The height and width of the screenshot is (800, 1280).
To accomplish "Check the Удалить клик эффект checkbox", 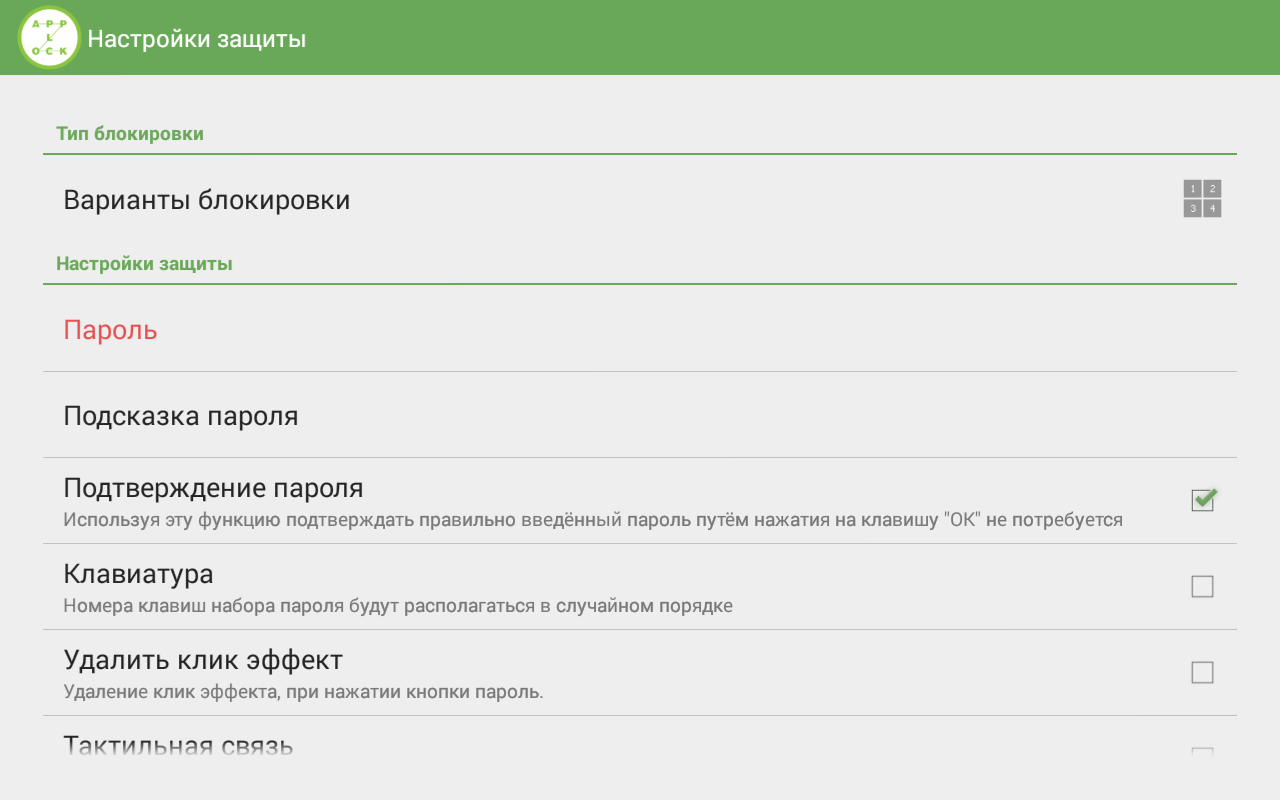I will 1202,672.
